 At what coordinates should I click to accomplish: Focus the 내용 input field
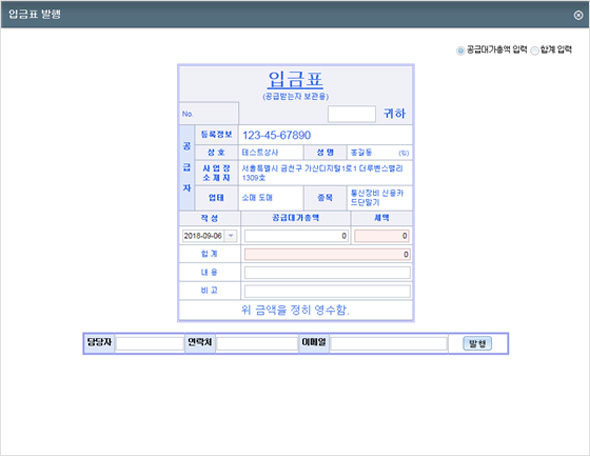[327, 272]
